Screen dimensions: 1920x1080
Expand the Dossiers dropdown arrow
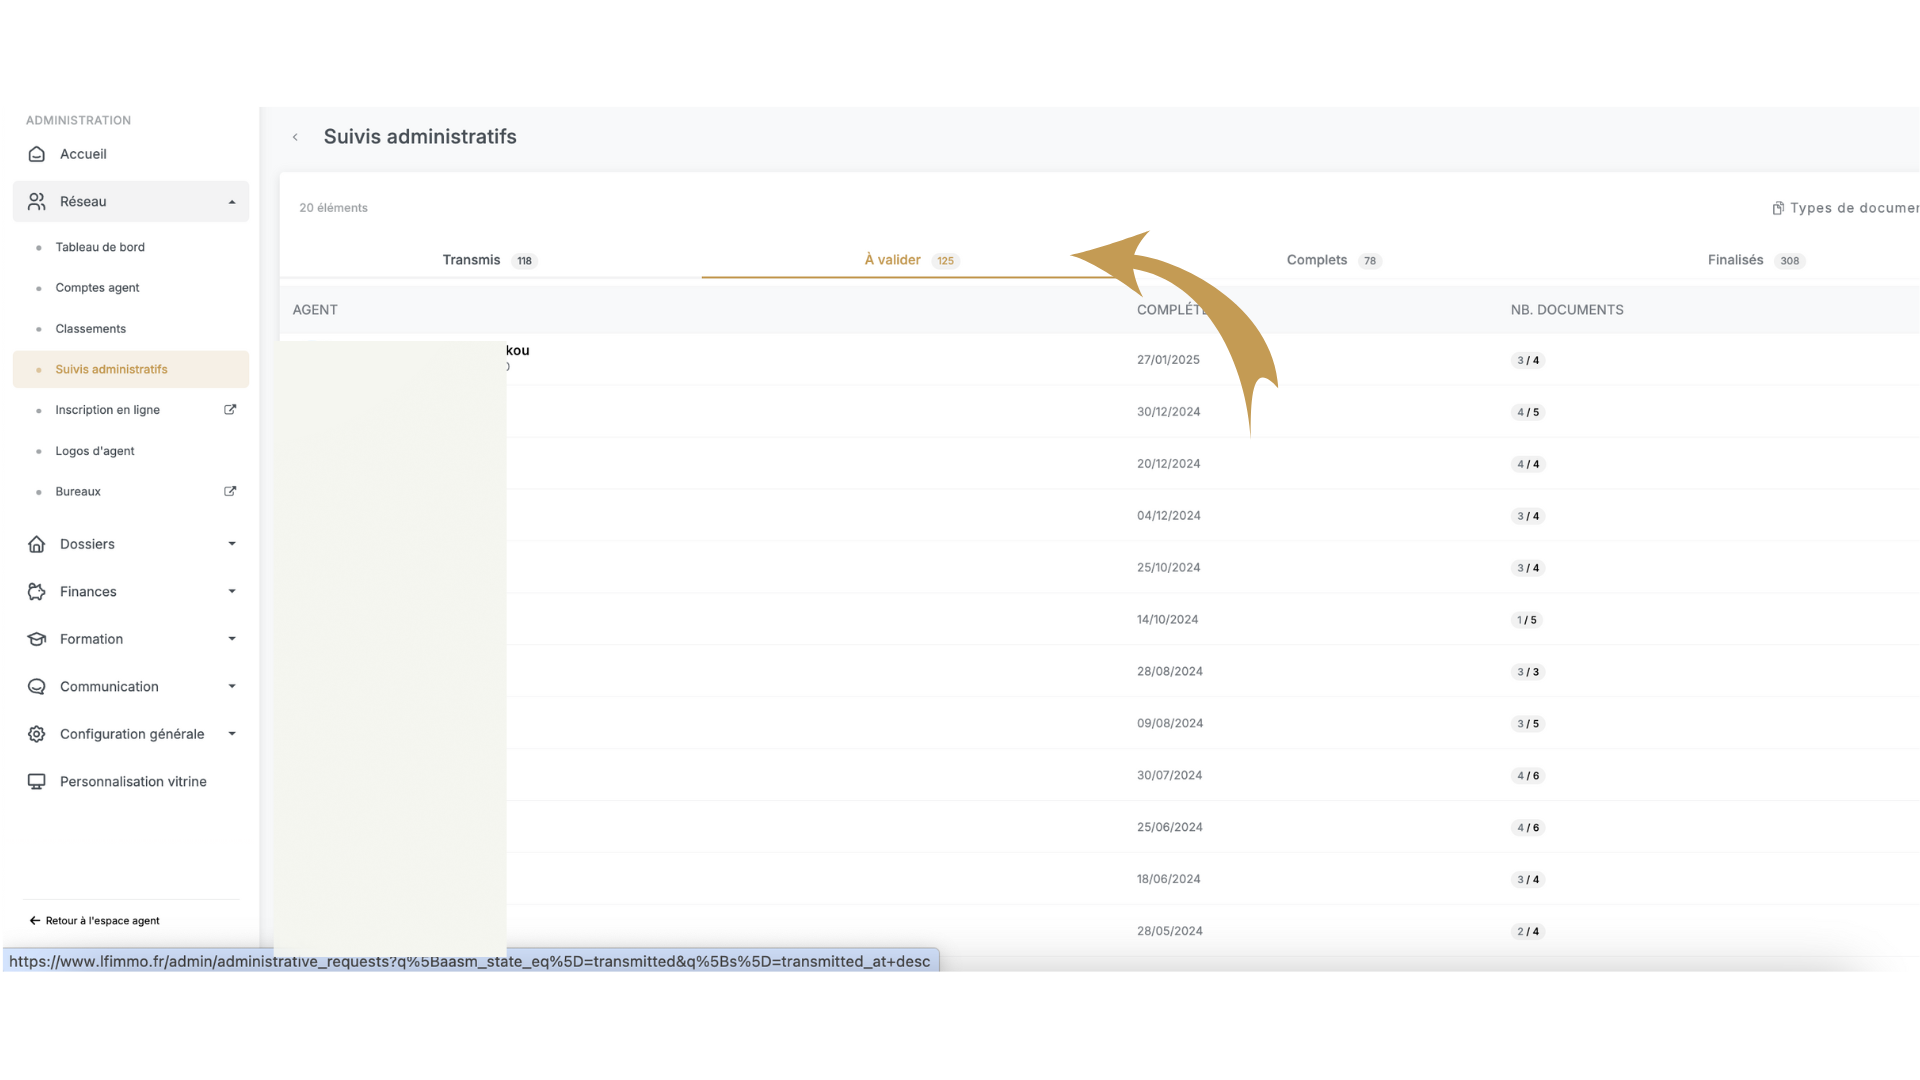click(232, 544)
